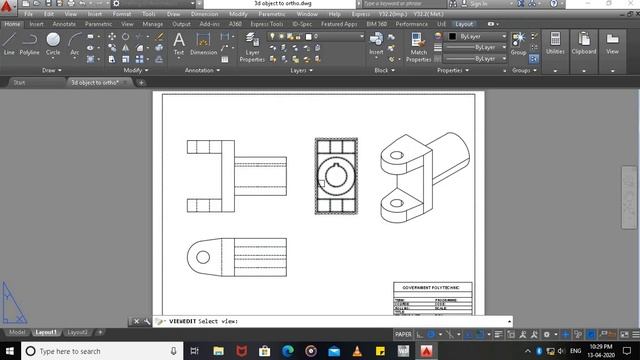640x360 pixels.
Task: Toggle object snap in status bar
Action: (480, 335)
